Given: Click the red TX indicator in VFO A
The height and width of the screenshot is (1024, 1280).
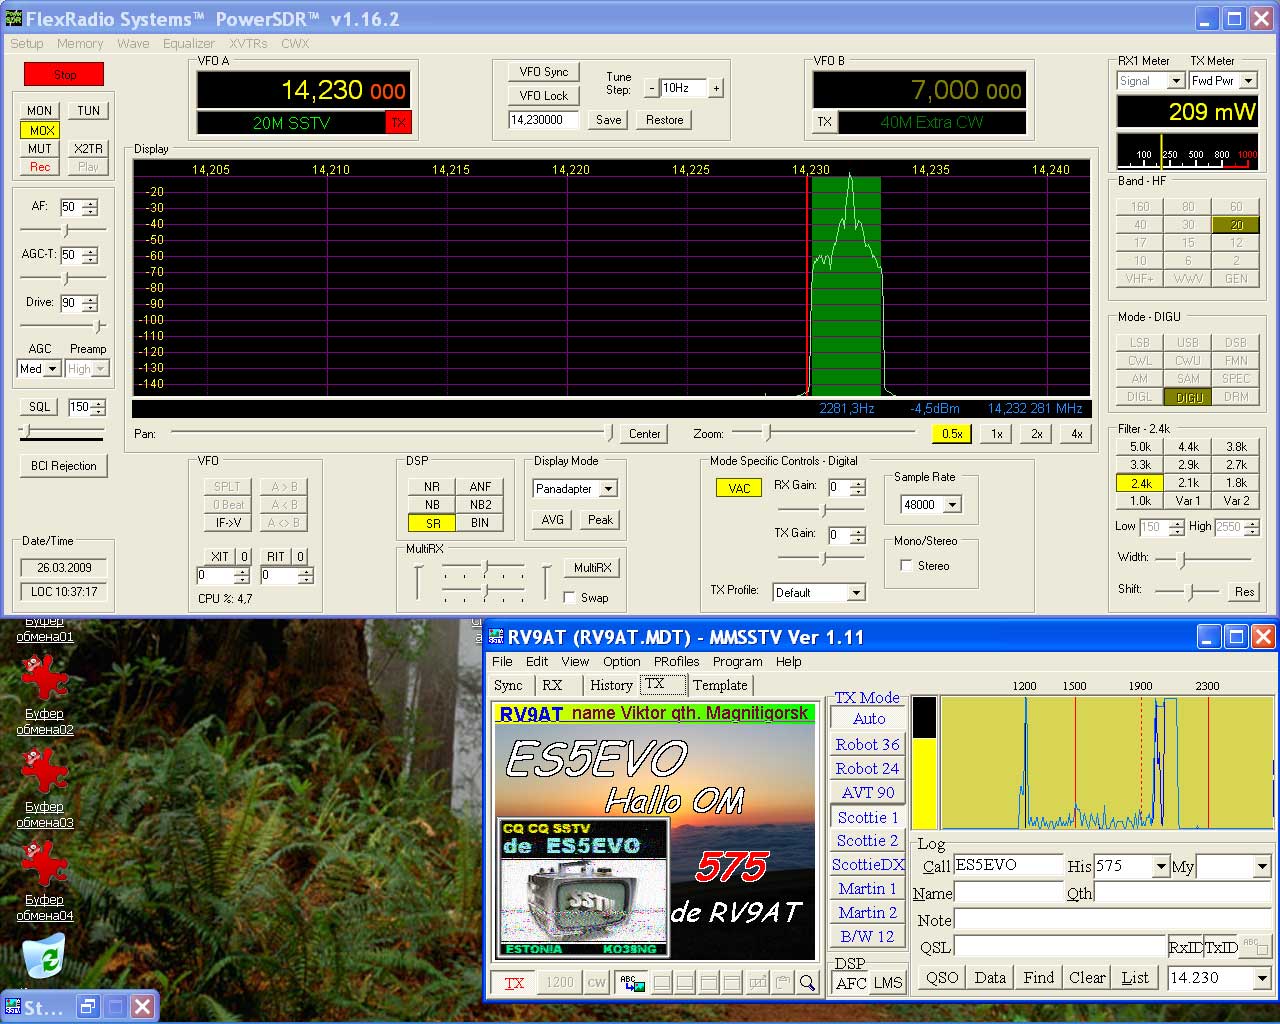Looking at the screenshot, I should tap(398, 122).
